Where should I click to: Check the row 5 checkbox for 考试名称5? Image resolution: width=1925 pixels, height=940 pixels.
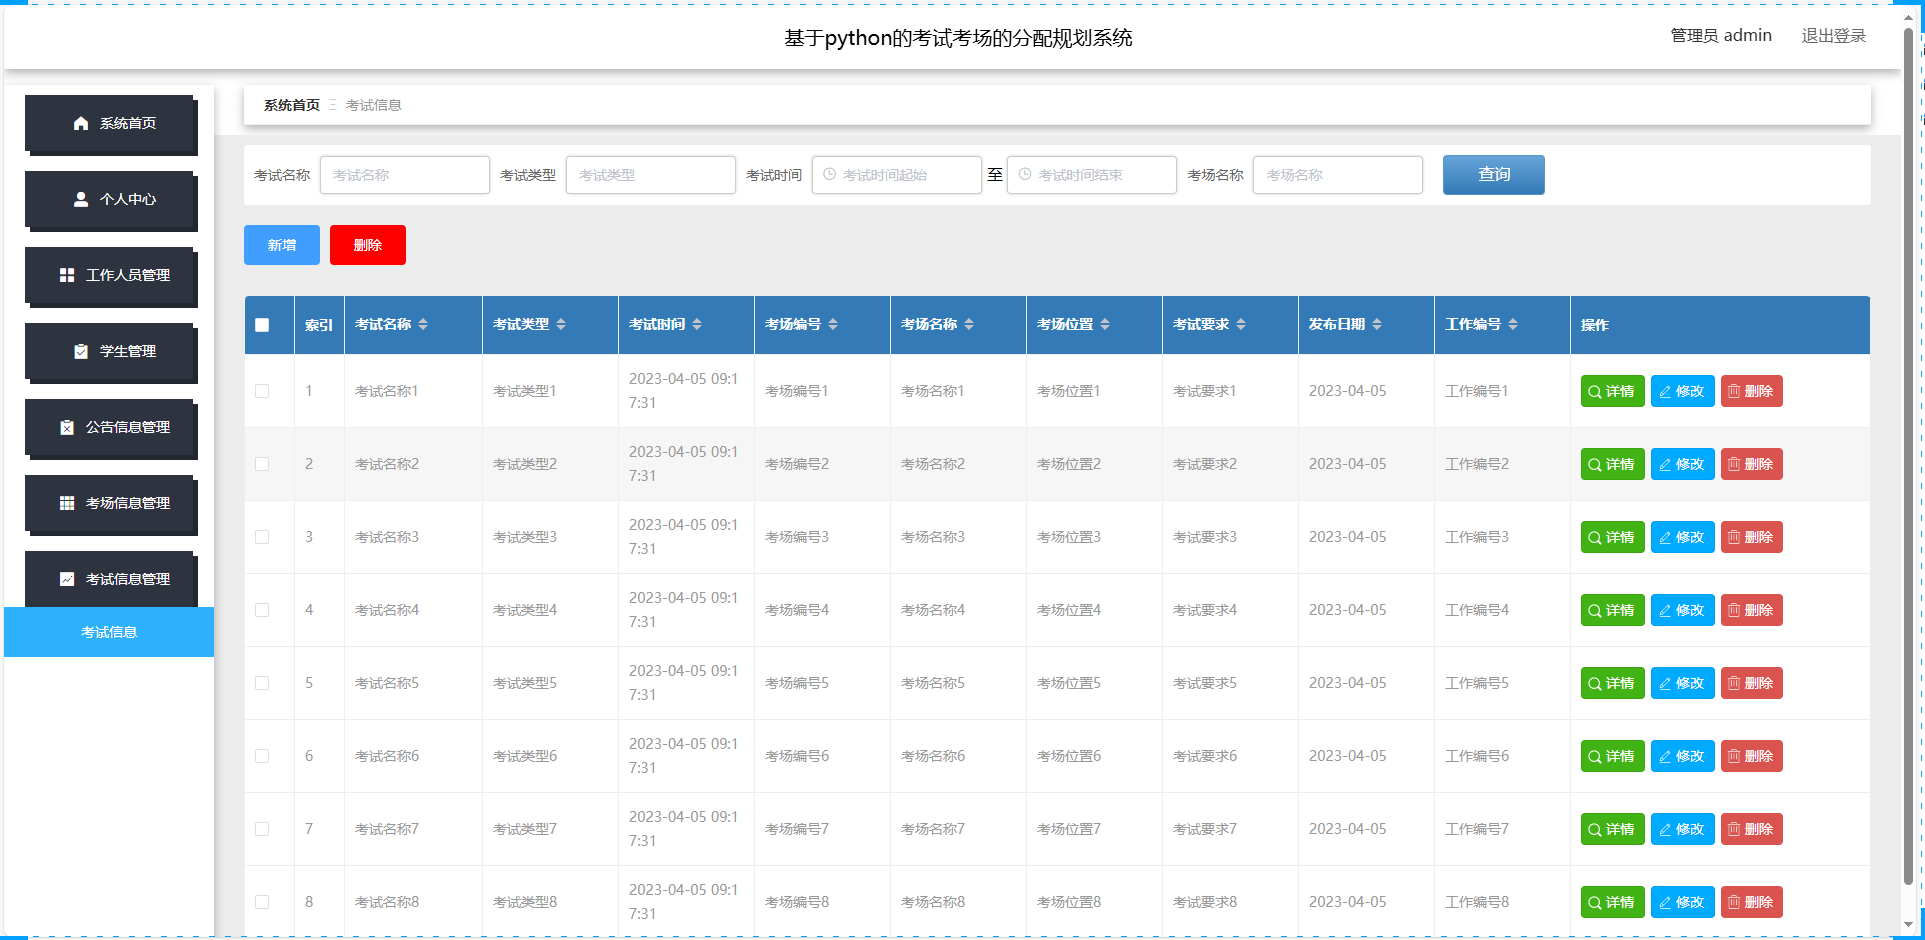click(262, 683)
